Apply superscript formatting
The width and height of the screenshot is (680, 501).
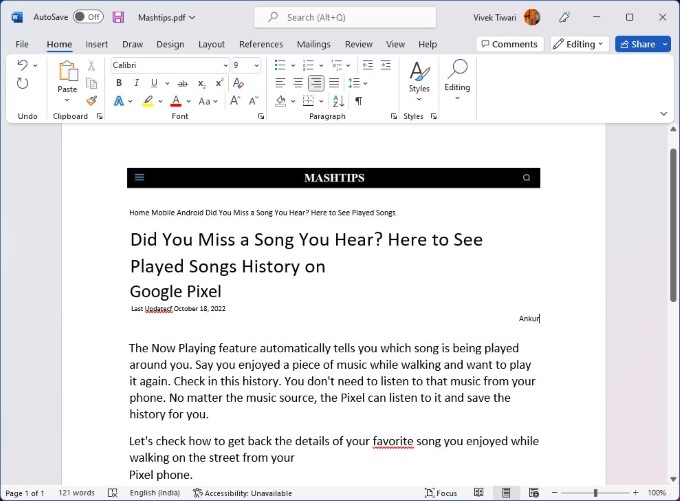coord(219,83)
